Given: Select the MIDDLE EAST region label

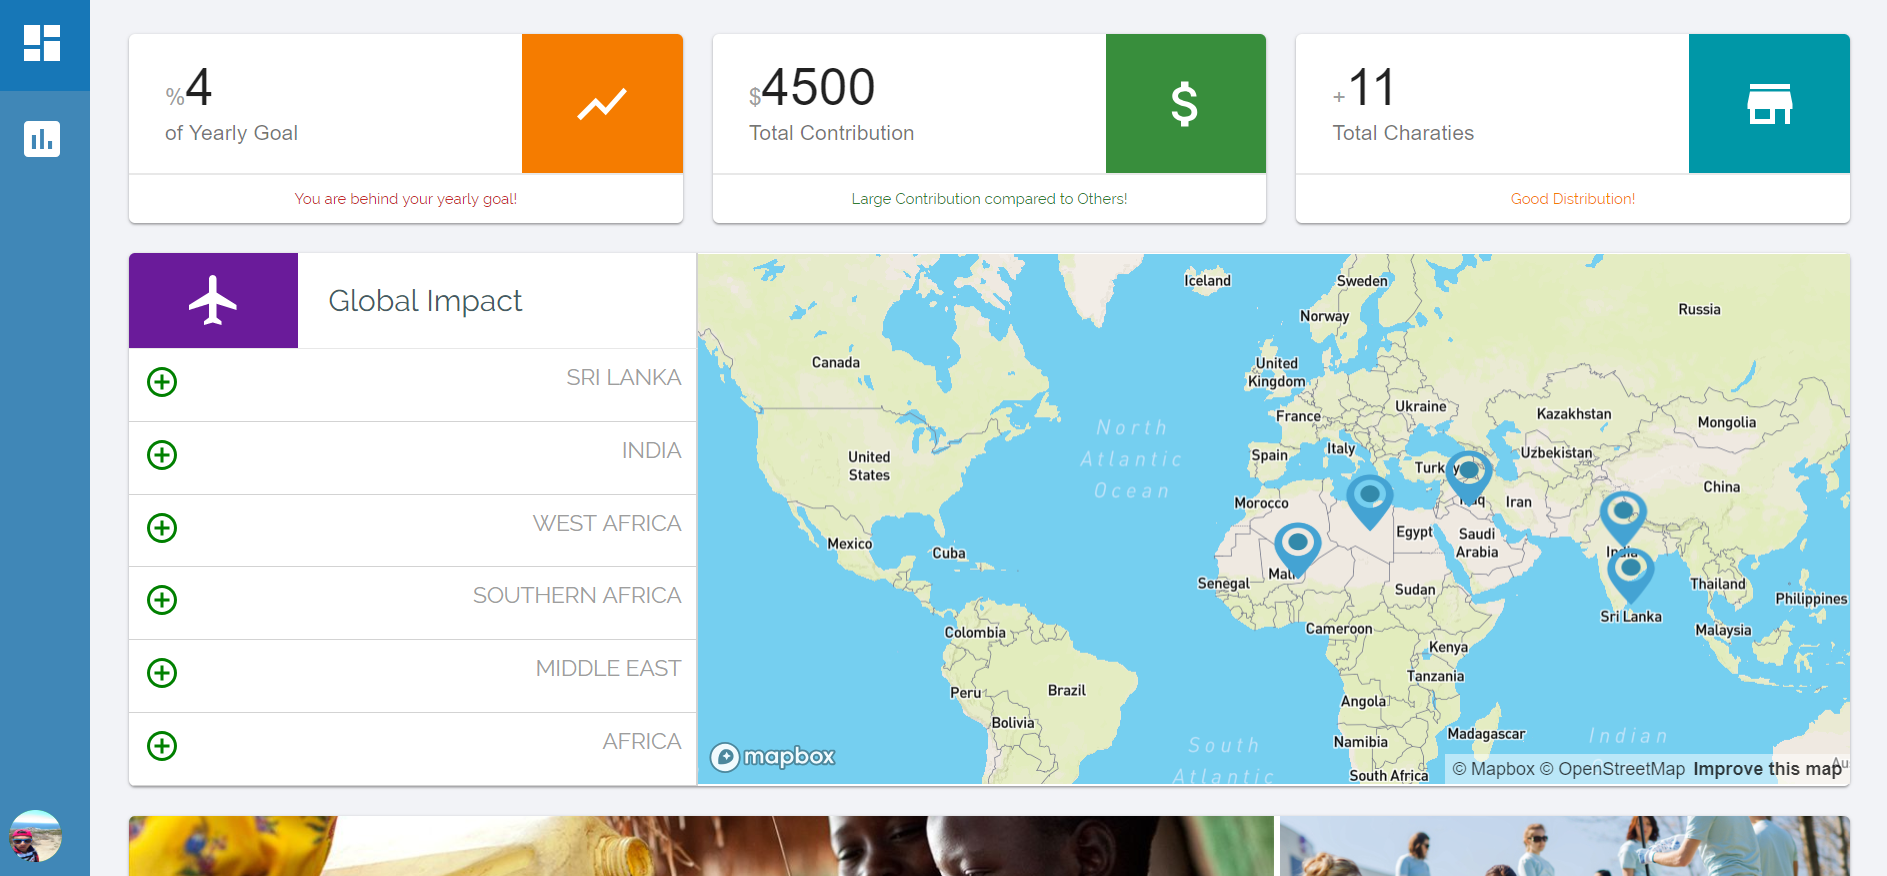Looking at the screenshot, I should pos(608,669).
